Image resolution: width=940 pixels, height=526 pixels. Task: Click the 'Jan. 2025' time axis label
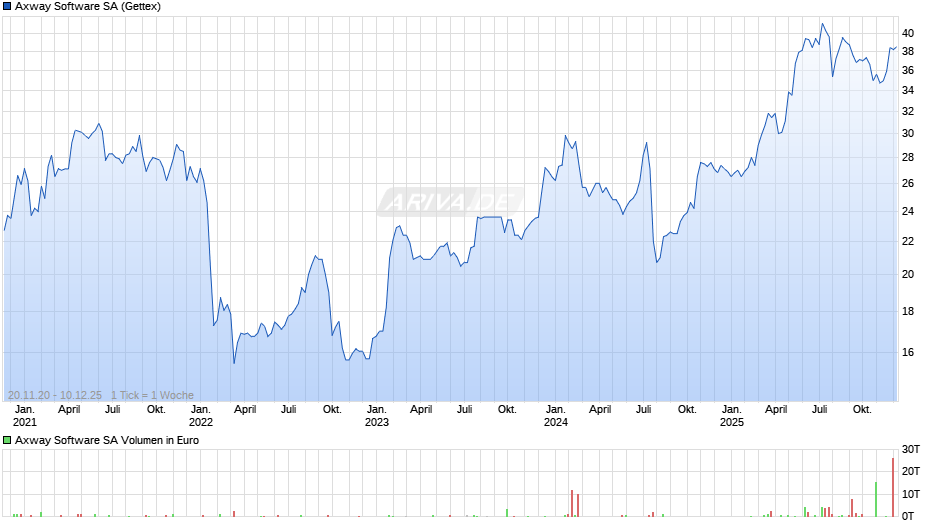pyautogui.click(x=731, y=416)
